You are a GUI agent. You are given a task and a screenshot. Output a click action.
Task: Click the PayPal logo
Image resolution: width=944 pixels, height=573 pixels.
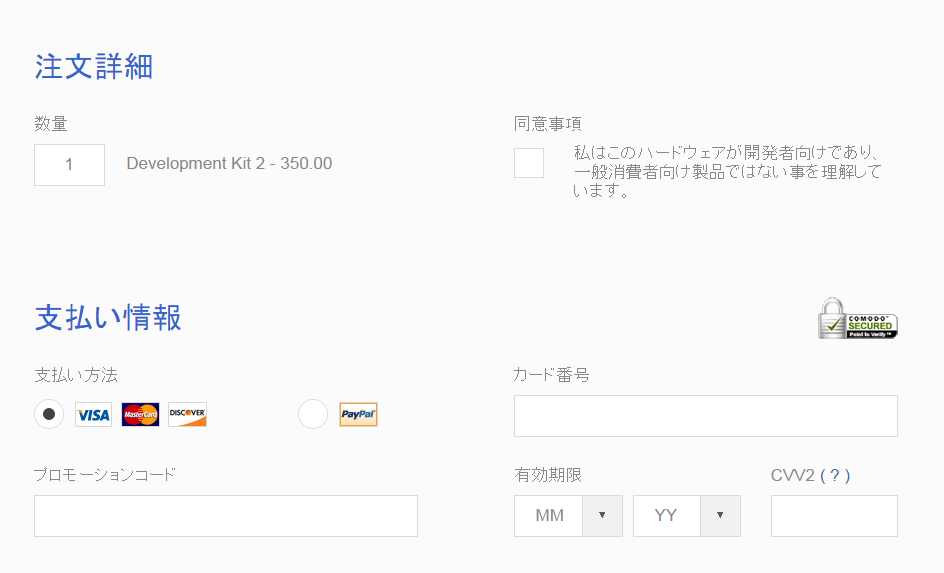point(358,415)
